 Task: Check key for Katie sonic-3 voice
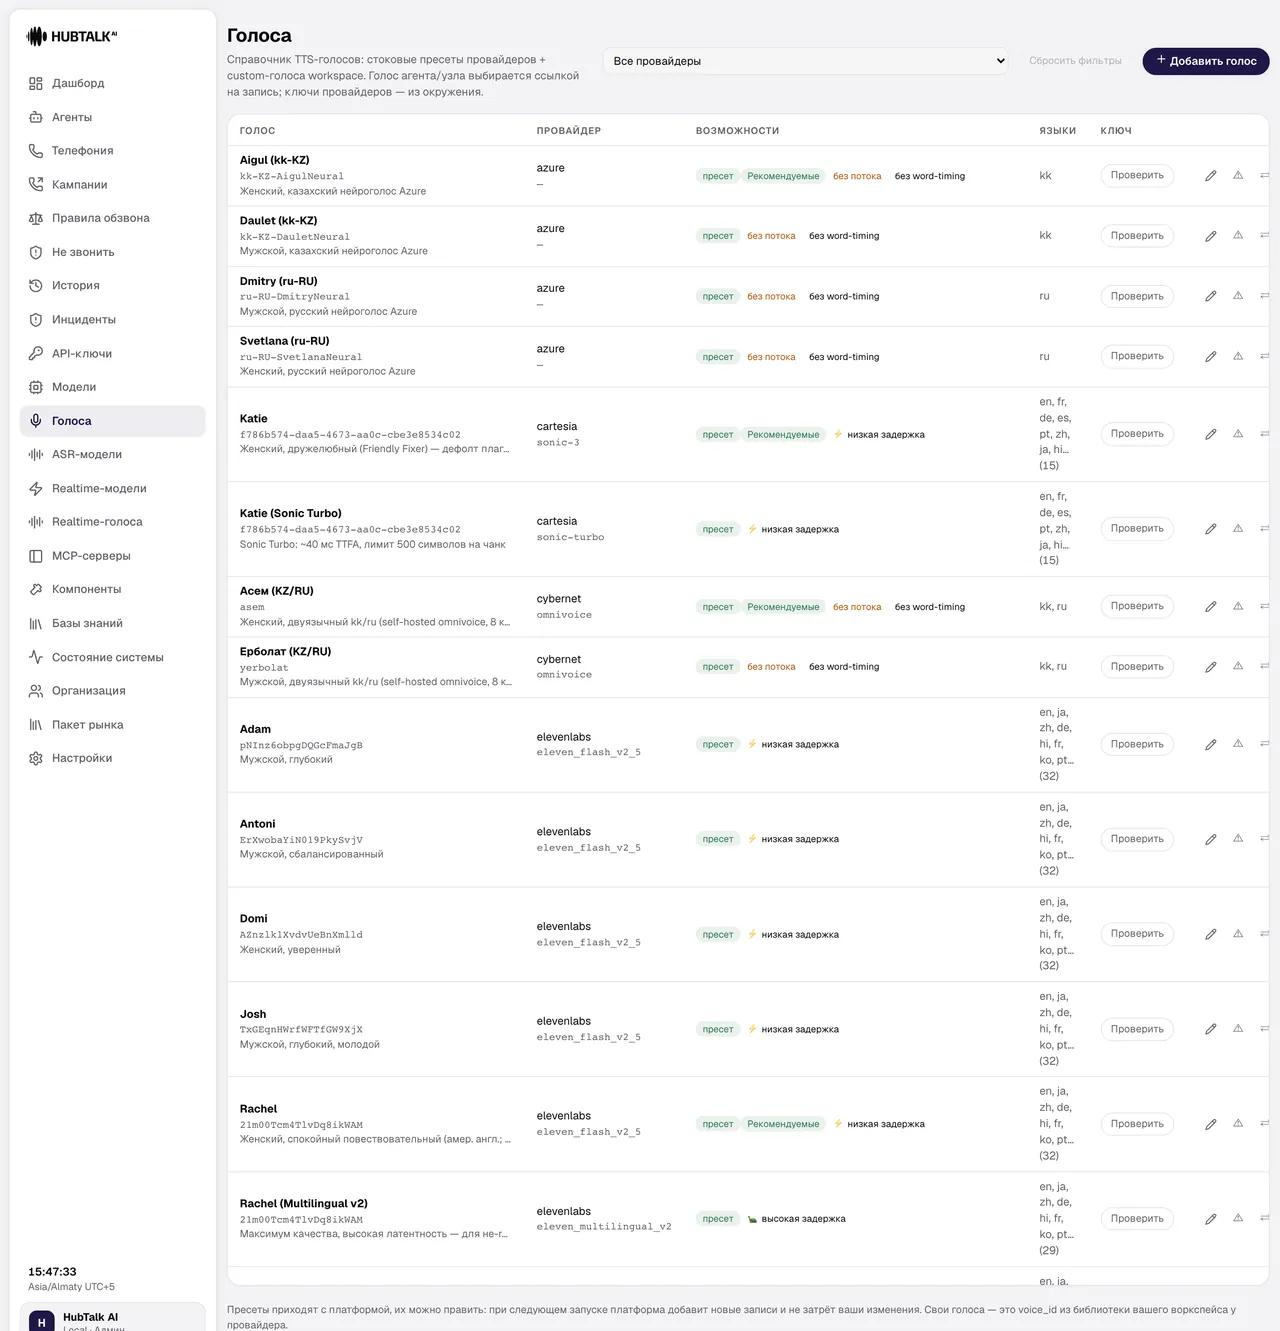point(1137,434)
